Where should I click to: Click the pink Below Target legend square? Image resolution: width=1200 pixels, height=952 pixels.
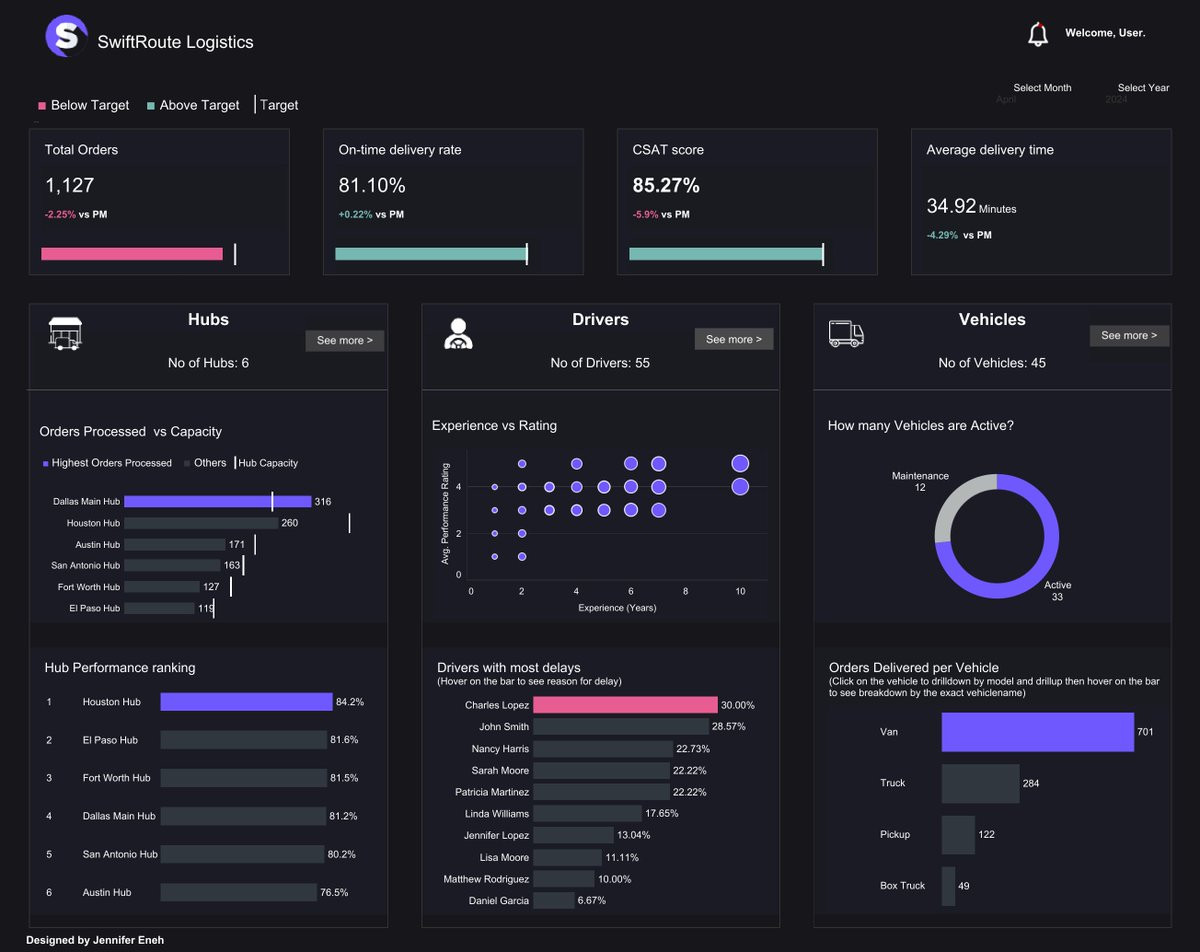[x=42, y=105]
